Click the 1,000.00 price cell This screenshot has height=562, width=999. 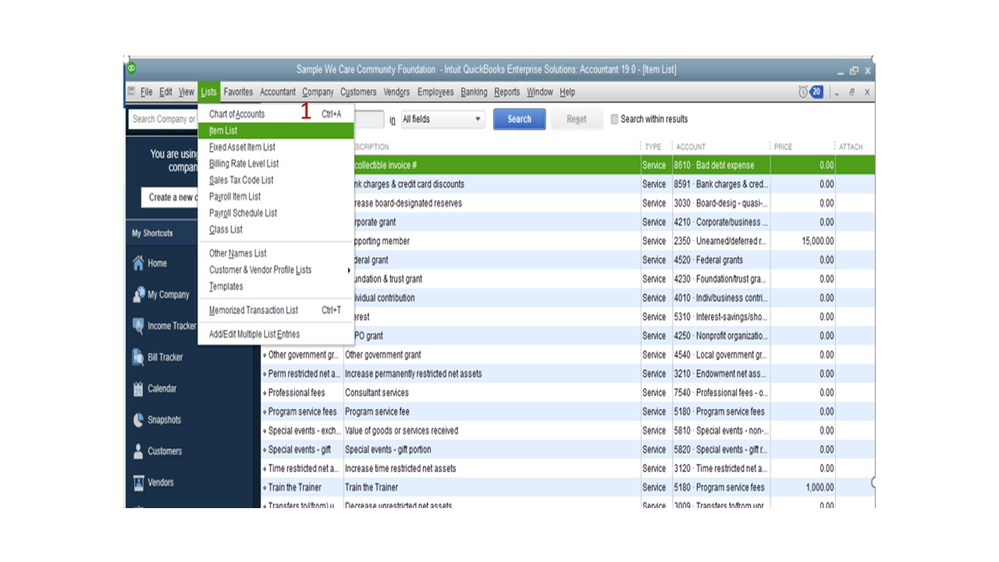pyautogui.click(x=803, y=487)
